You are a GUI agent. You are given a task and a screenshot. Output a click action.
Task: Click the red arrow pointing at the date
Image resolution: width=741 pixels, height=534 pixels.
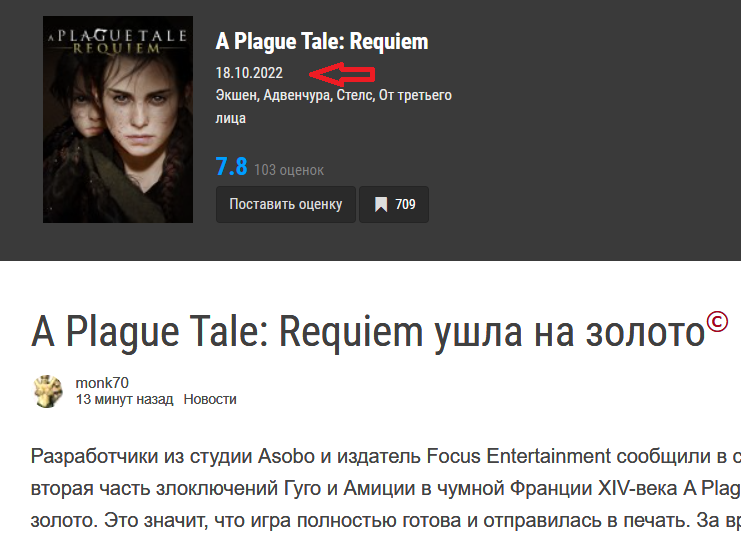pyautogui.click(x=342, y=74)
